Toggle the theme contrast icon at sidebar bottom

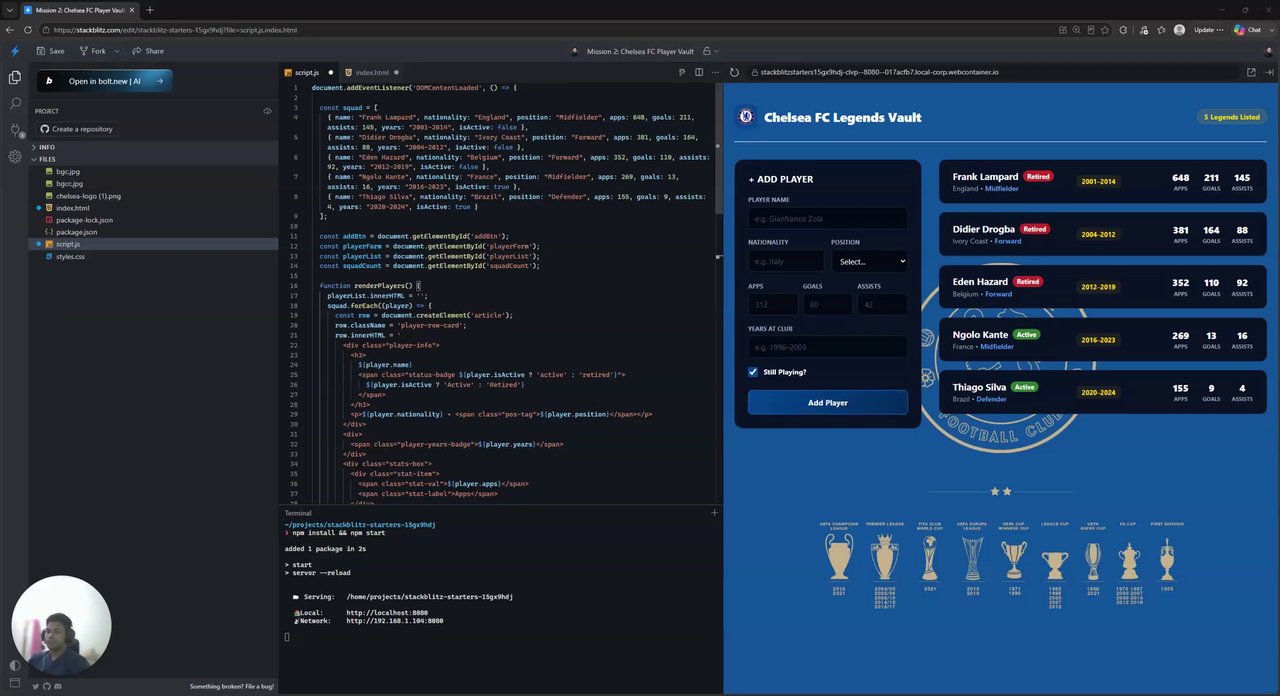(x=14, y=665)
